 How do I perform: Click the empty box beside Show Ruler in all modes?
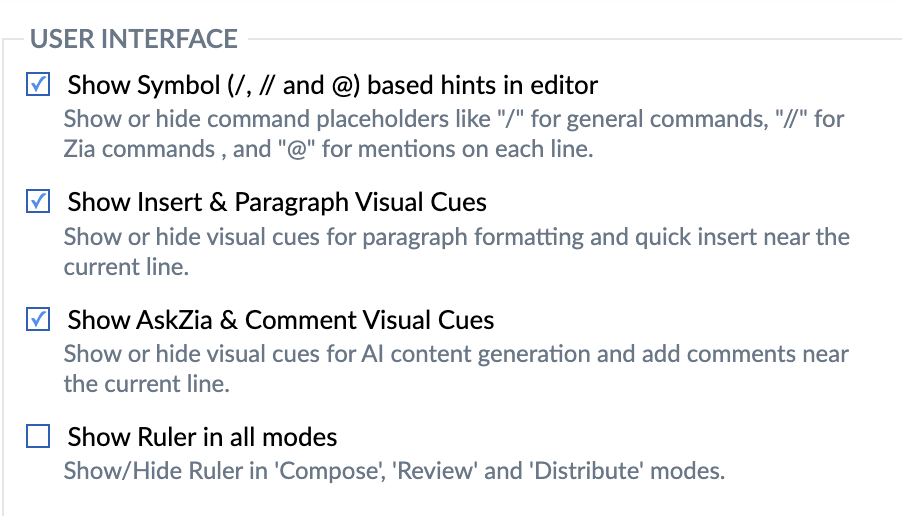pos(38,436)
